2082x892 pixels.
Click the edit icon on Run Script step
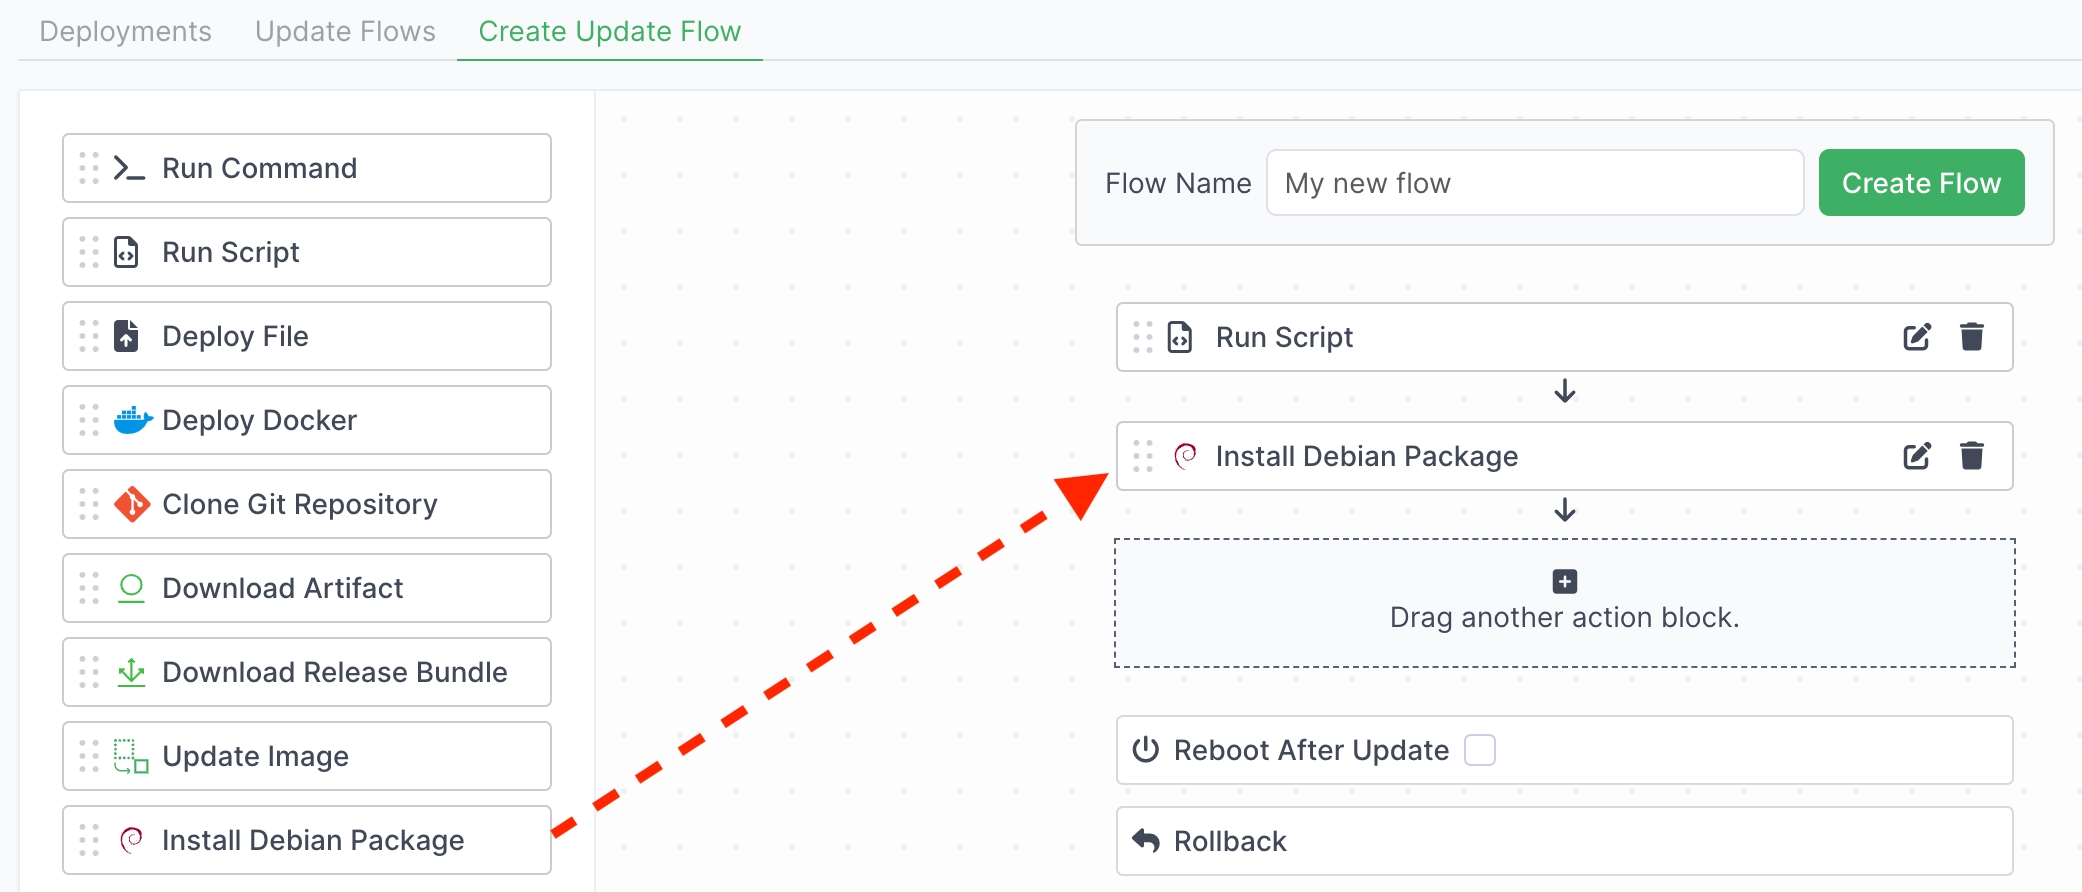(1916, 337)
